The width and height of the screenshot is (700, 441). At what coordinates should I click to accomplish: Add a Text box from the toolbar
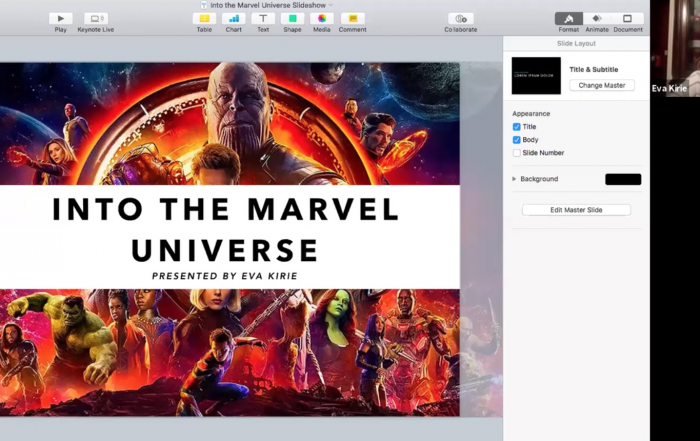[x=263, y=18]
